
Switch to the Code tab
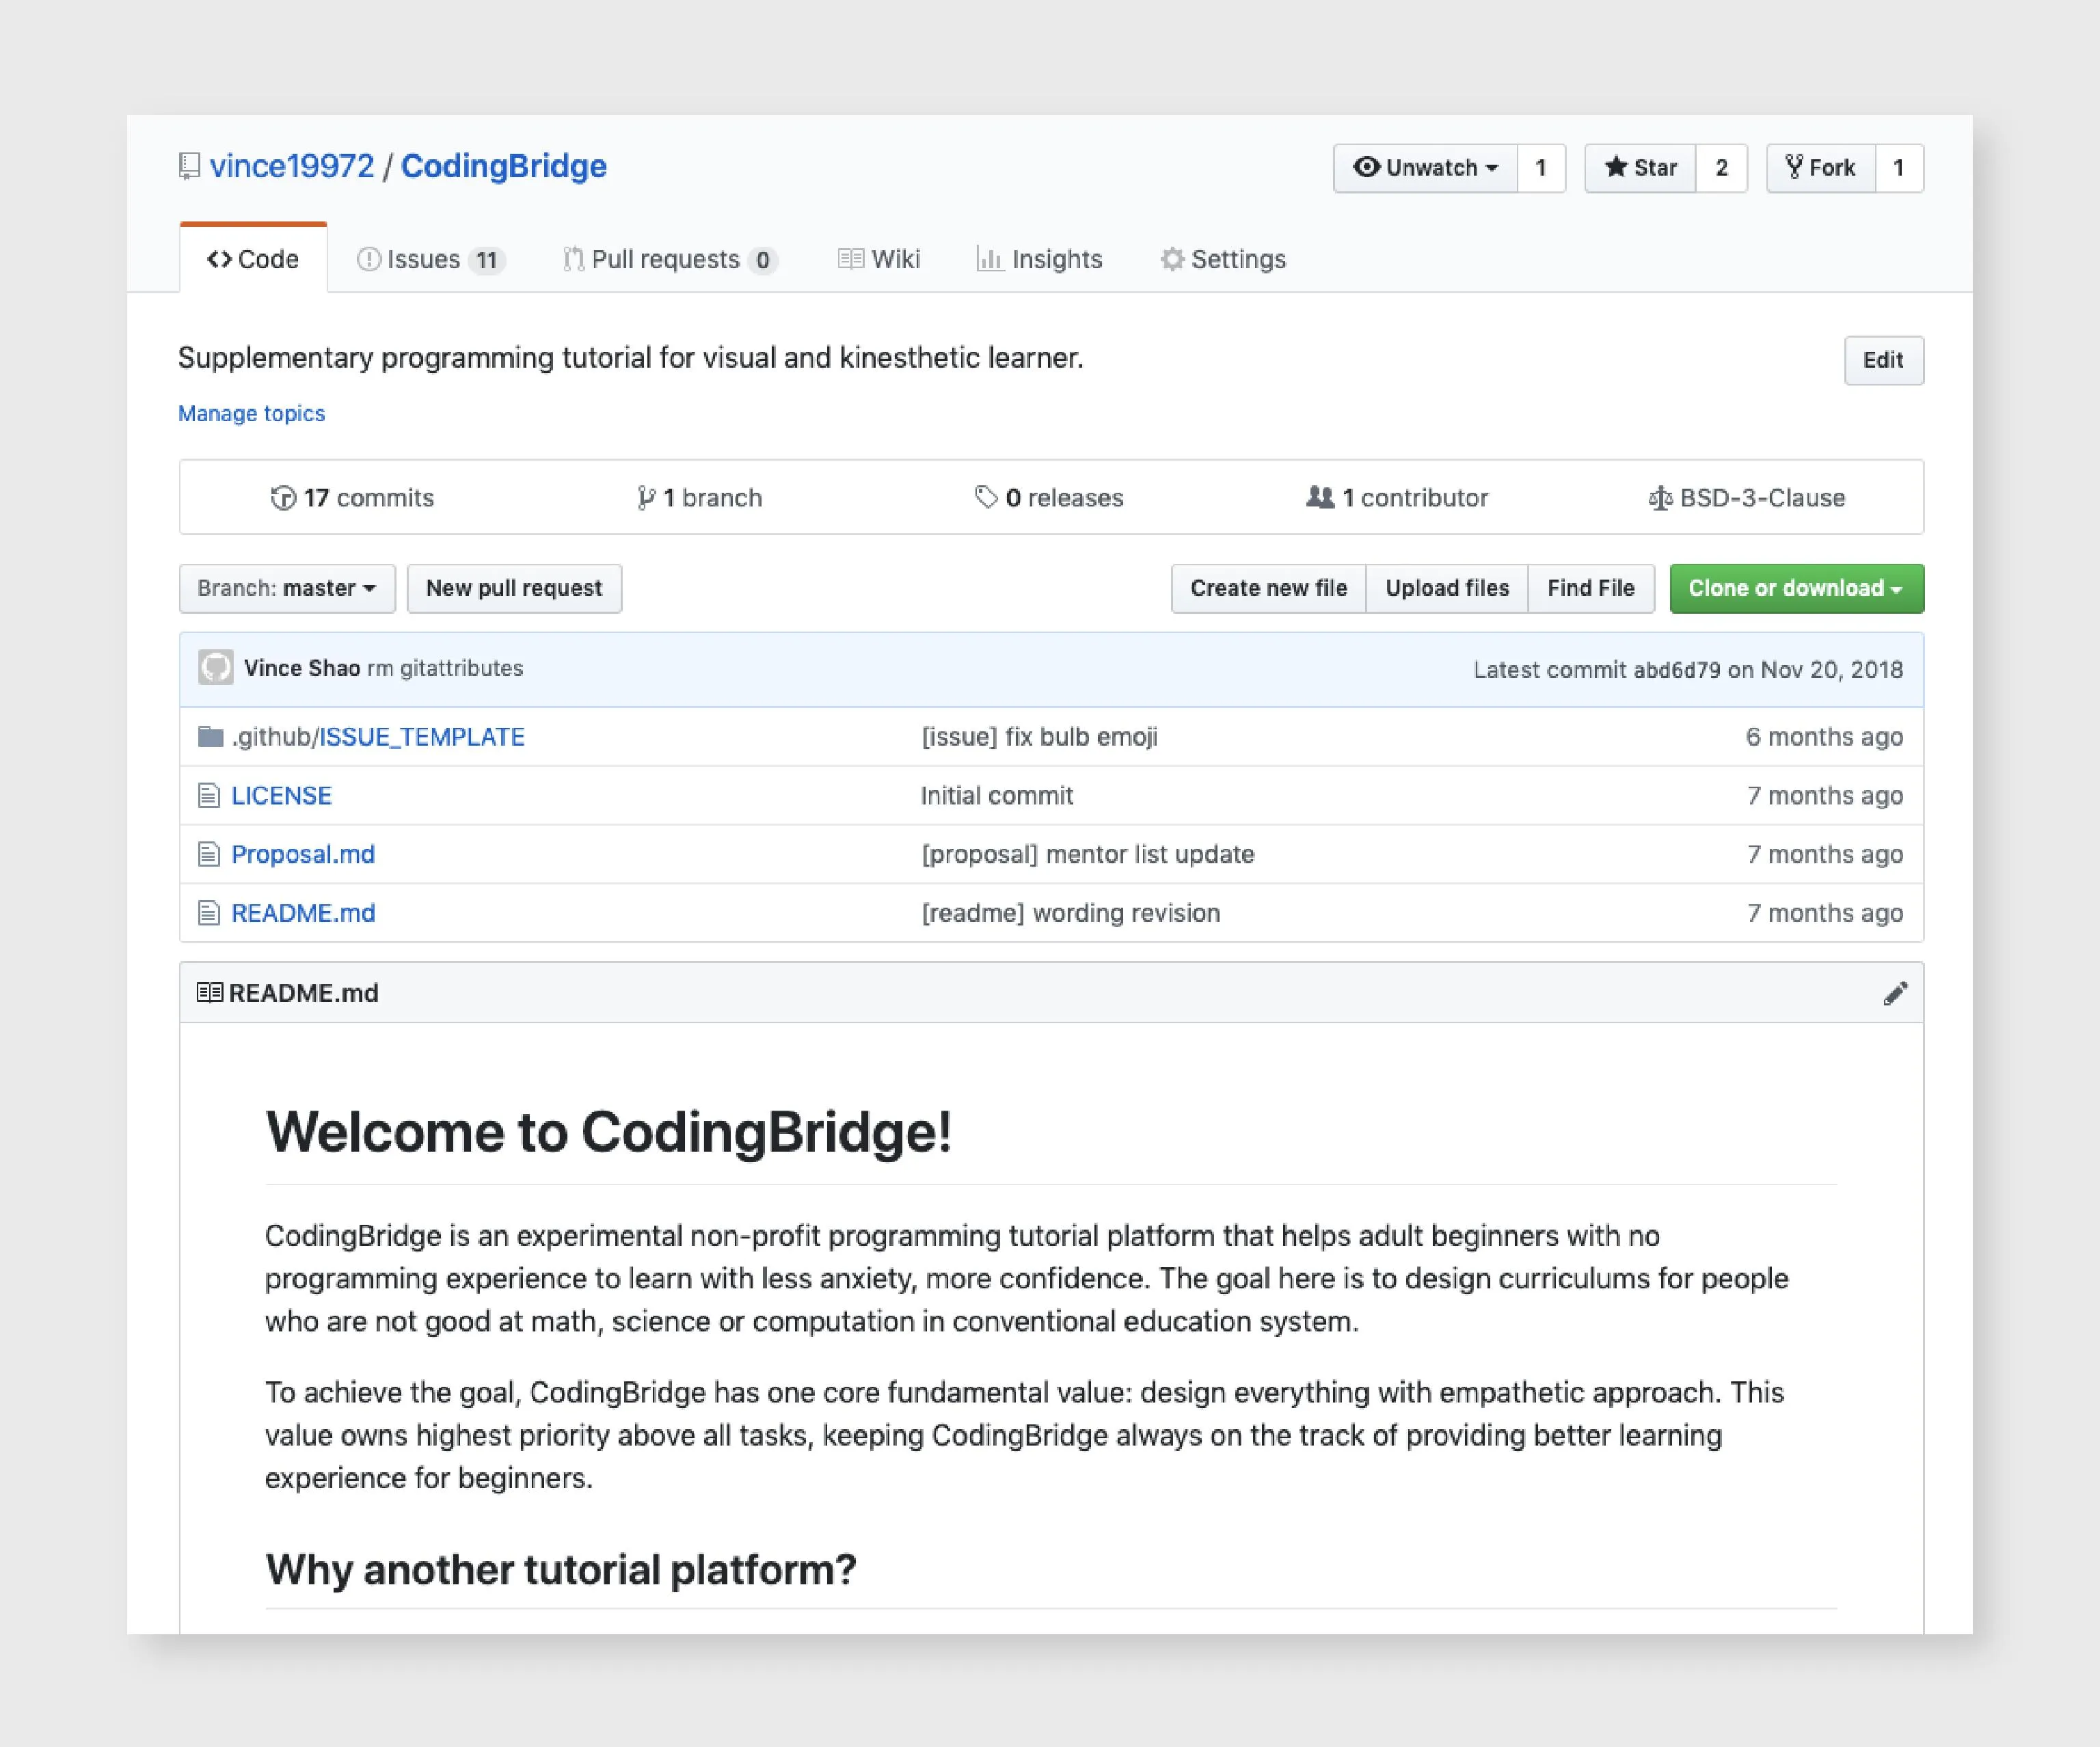pyautogui.click(x=253, y=259)
